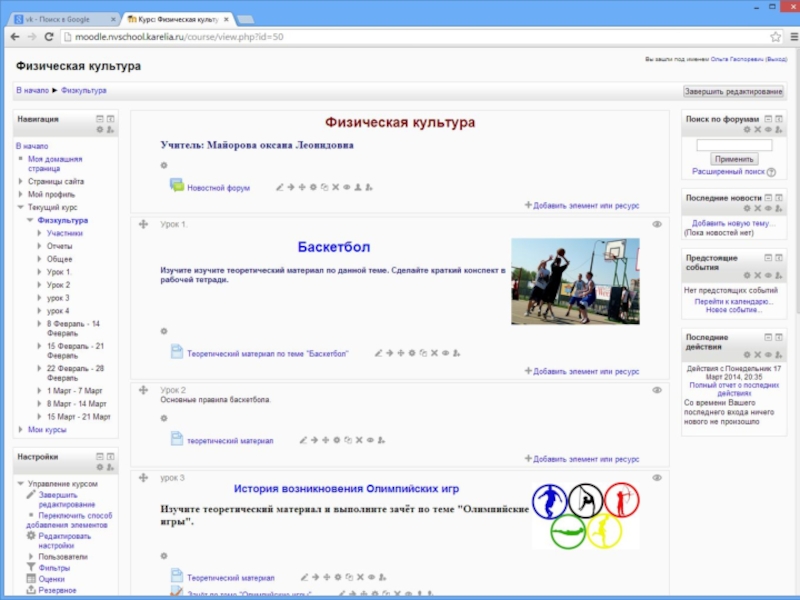Toggle visibility eye for Урок 1 section
Screen dimensions: 800x600
657,224
